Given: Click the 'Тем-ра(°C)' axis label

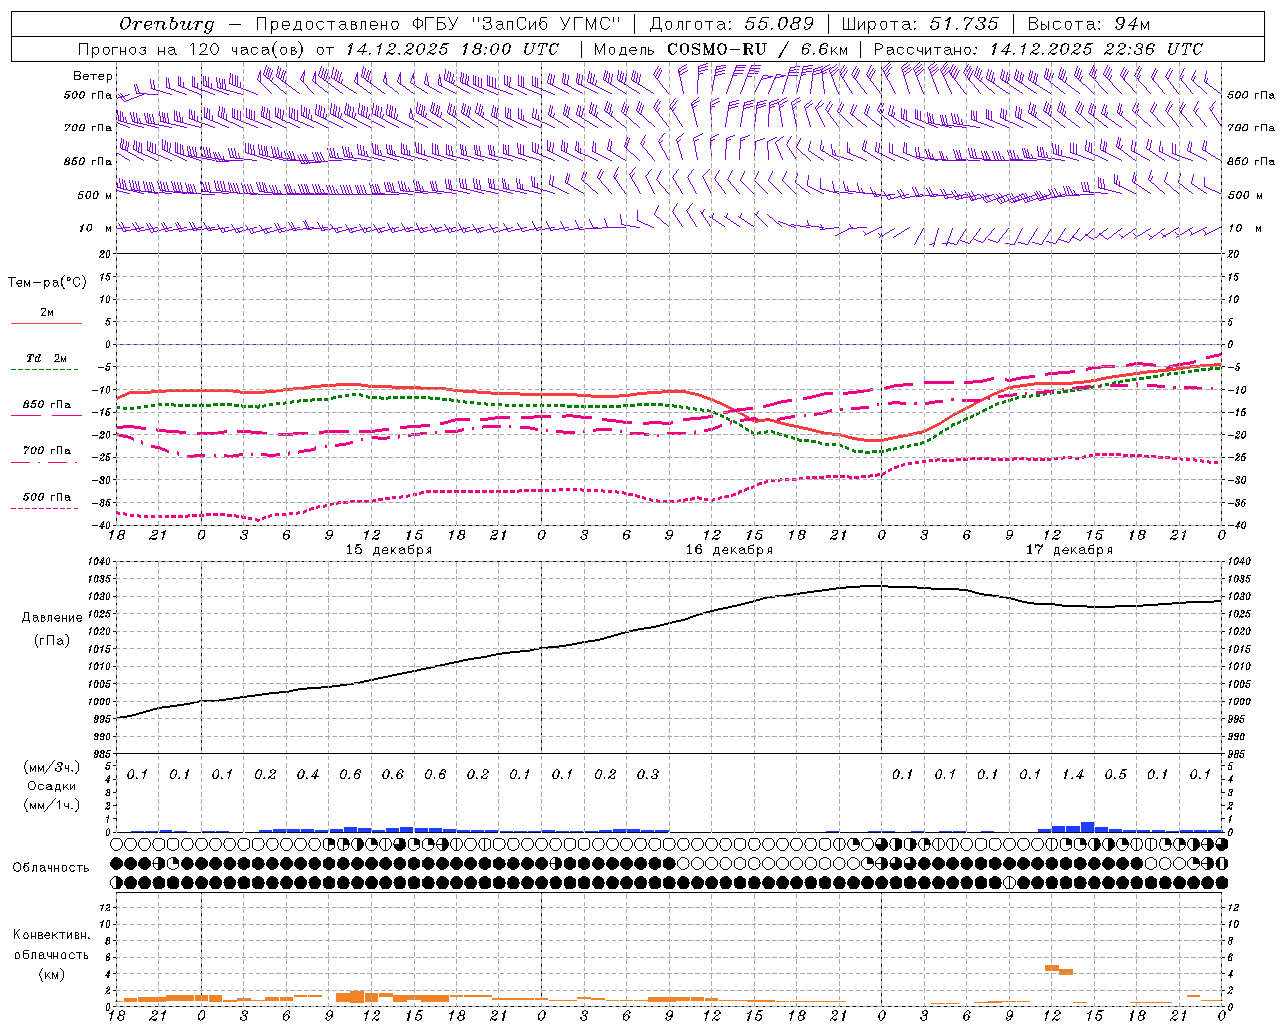Looking at the screenshot, I should (47, 283).
